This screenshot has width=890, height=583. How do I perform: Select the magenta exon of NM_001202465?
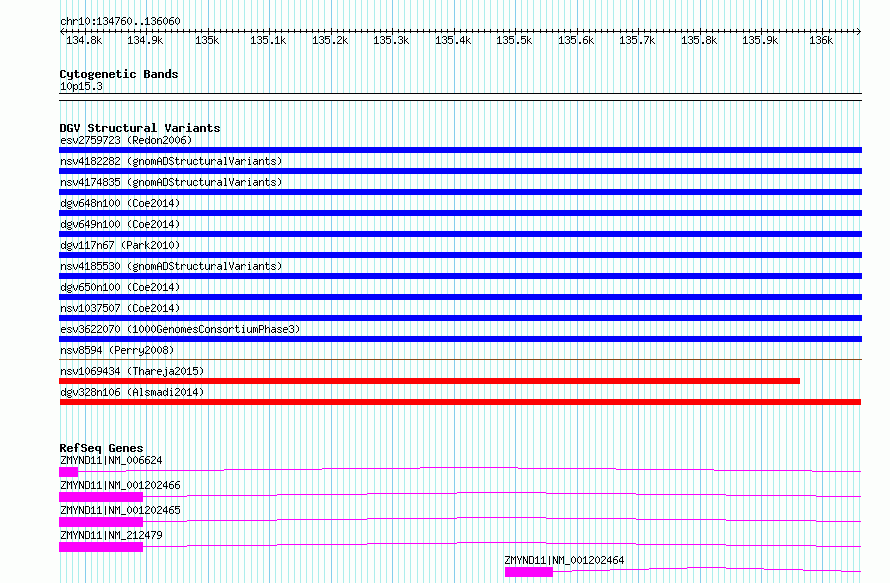101,522
